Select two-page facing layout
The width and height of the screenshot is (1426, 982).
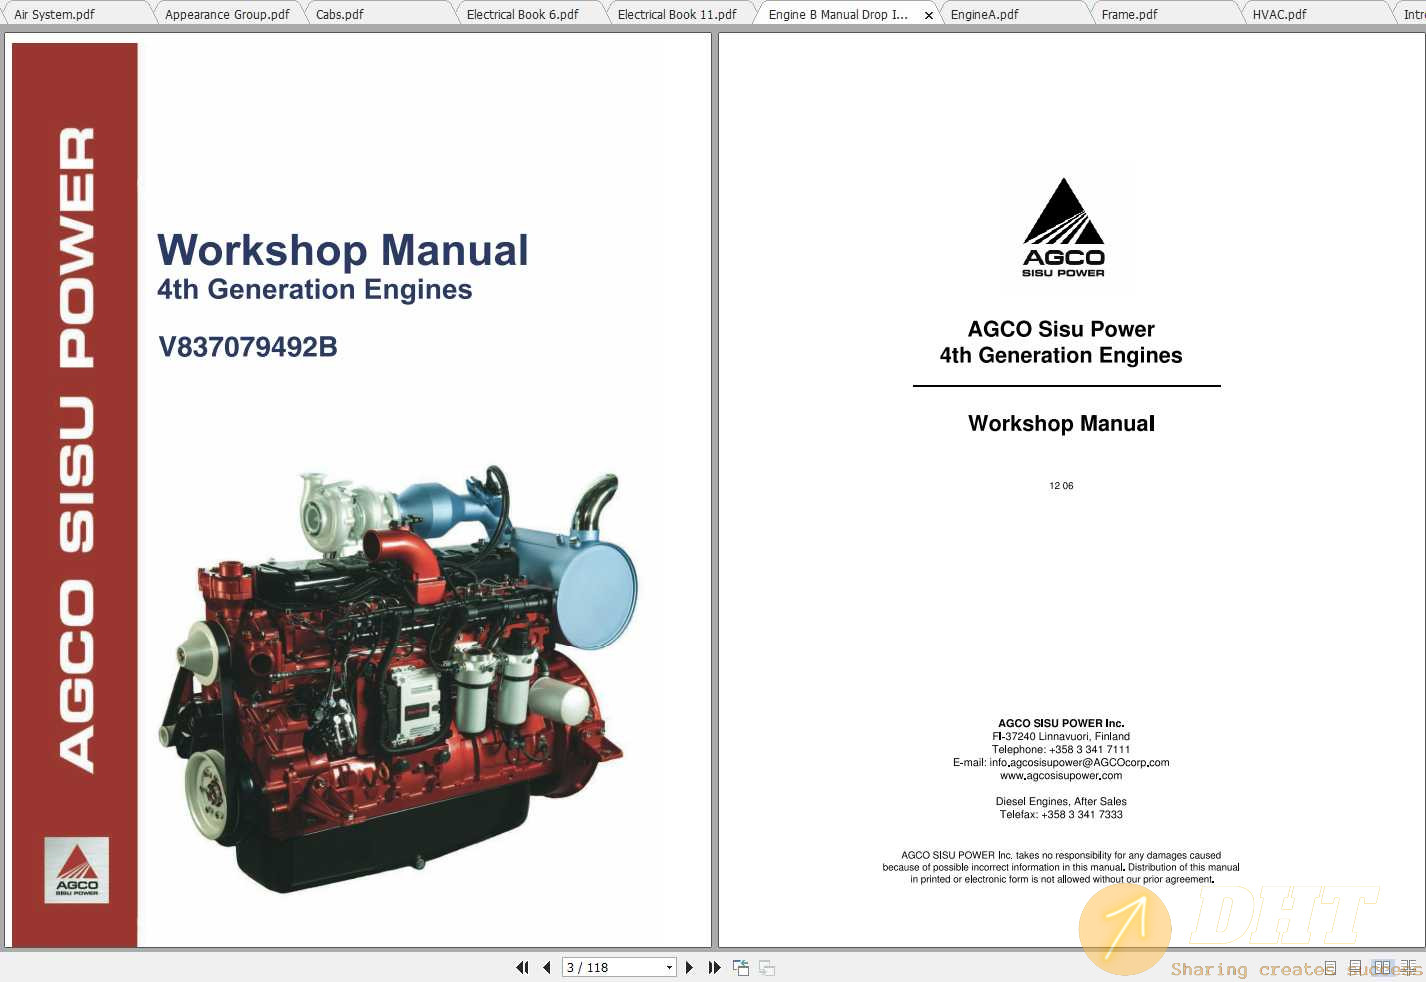pyautogui.click(x=1382, y=967)
